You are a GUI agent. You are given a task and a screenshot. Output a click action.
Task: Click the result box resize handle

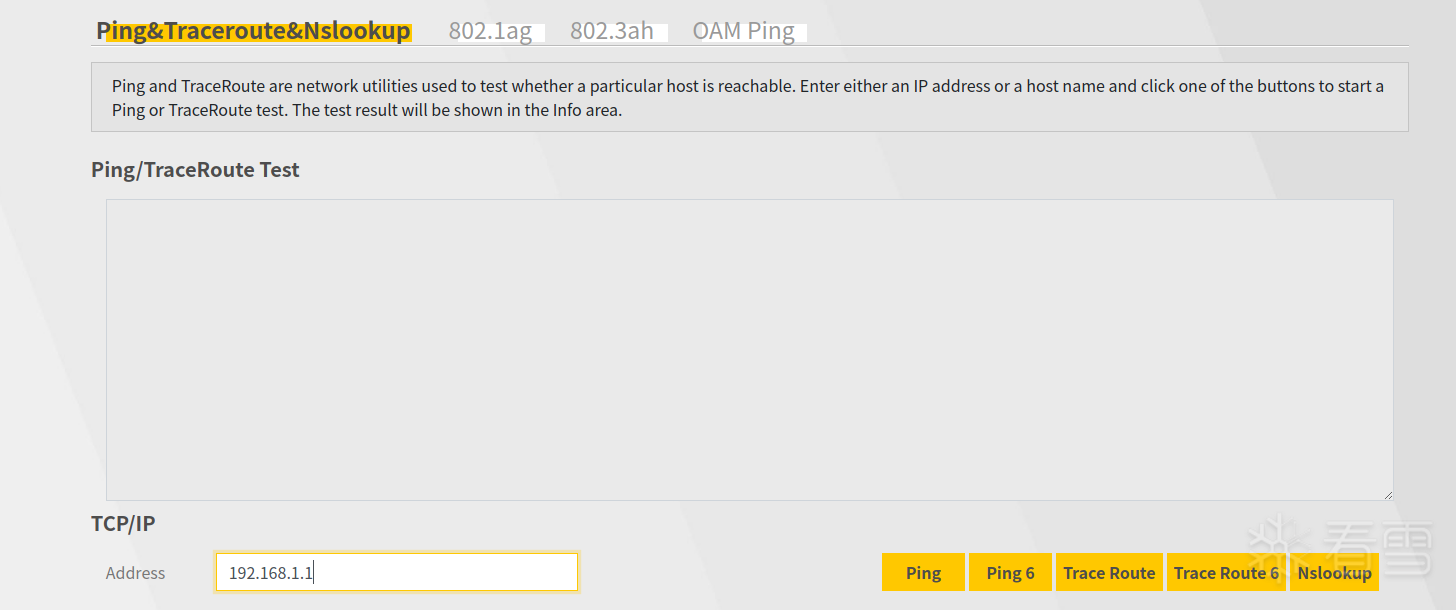1387,494
